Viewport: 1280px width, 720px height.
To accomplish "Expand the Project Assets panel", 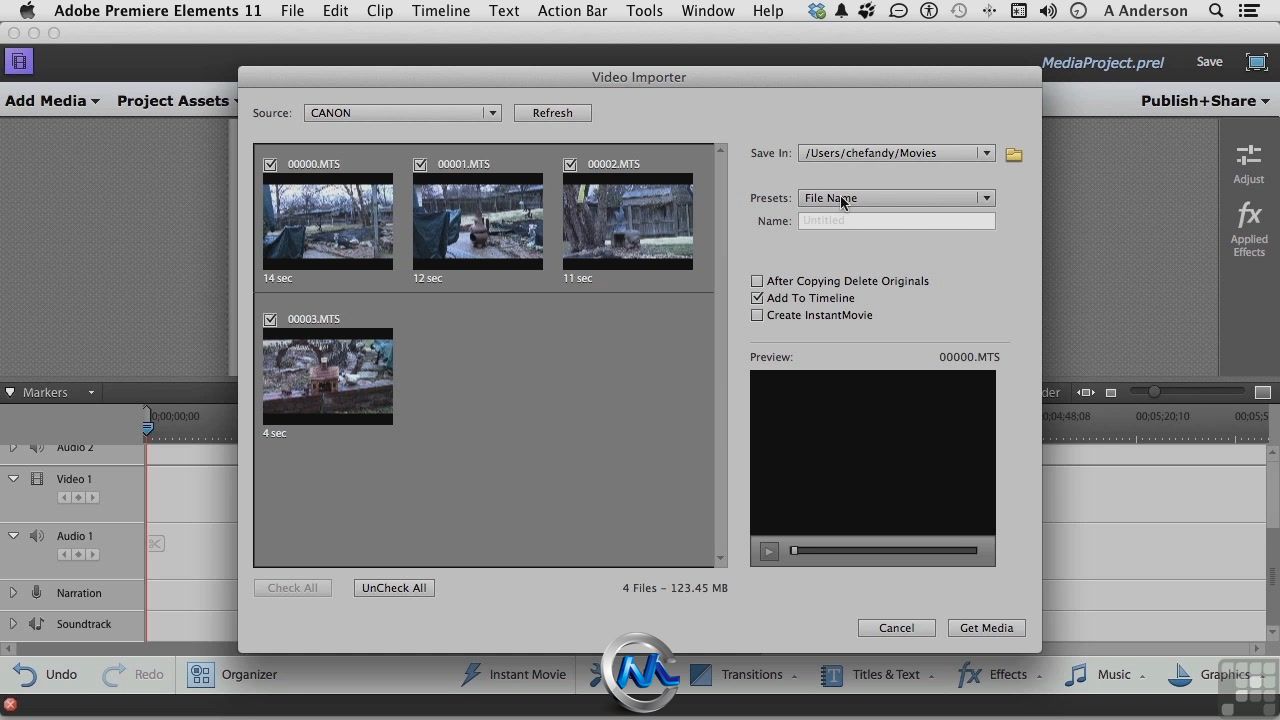I will click(177, 101).
